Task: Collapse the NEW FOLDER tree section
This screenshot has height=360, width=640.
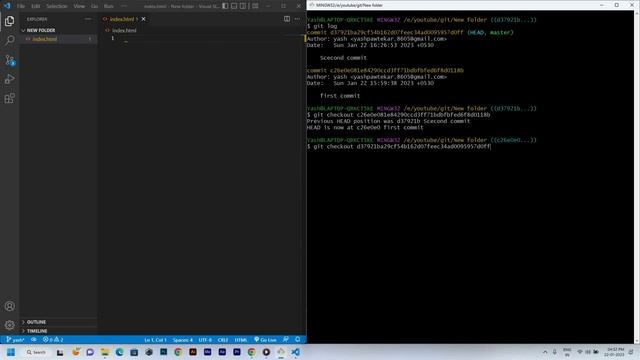Action: [41, 30]
